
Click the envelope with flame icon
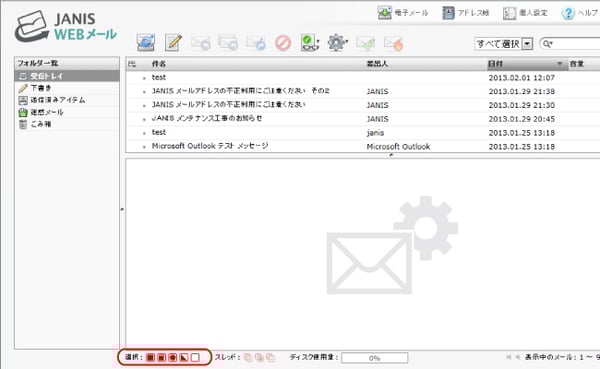pyautogui.click(x=393, y=43)
